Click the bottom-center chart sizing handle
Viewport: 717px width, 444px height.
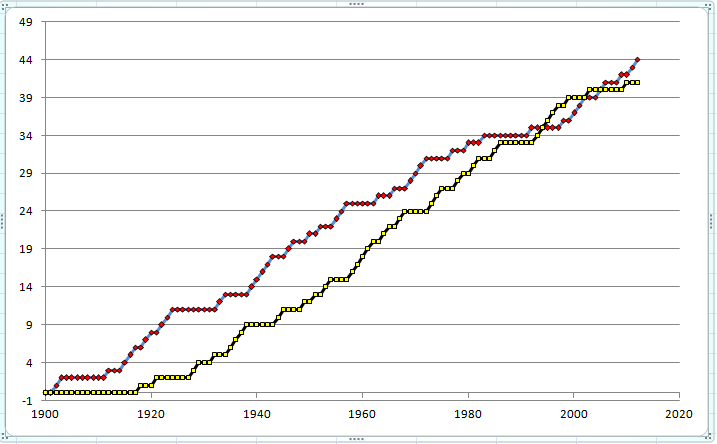[356, 439]
